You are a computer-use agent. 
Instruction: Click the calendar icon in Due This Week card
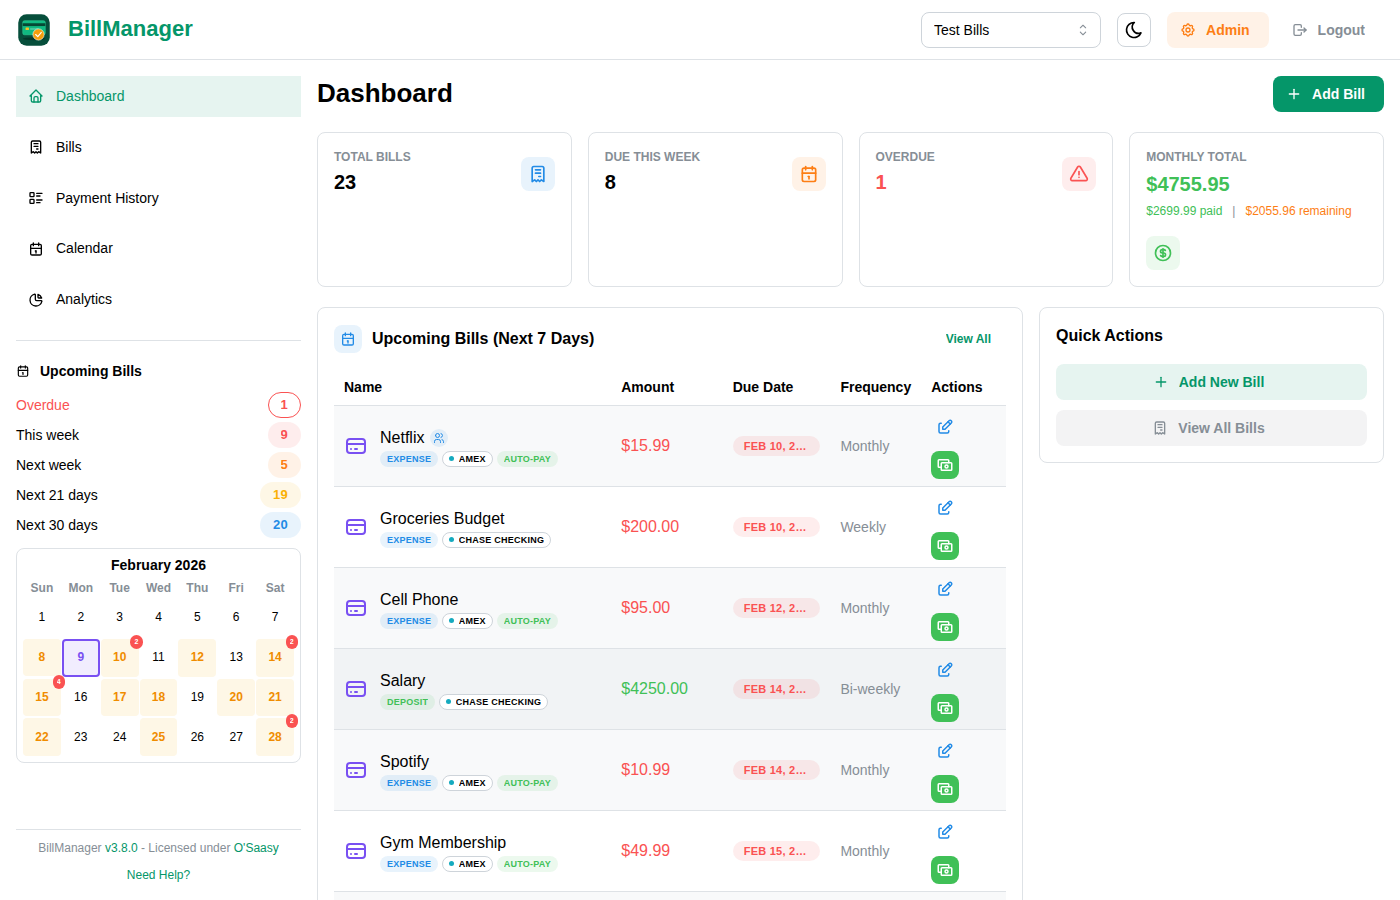coord(808,173)
